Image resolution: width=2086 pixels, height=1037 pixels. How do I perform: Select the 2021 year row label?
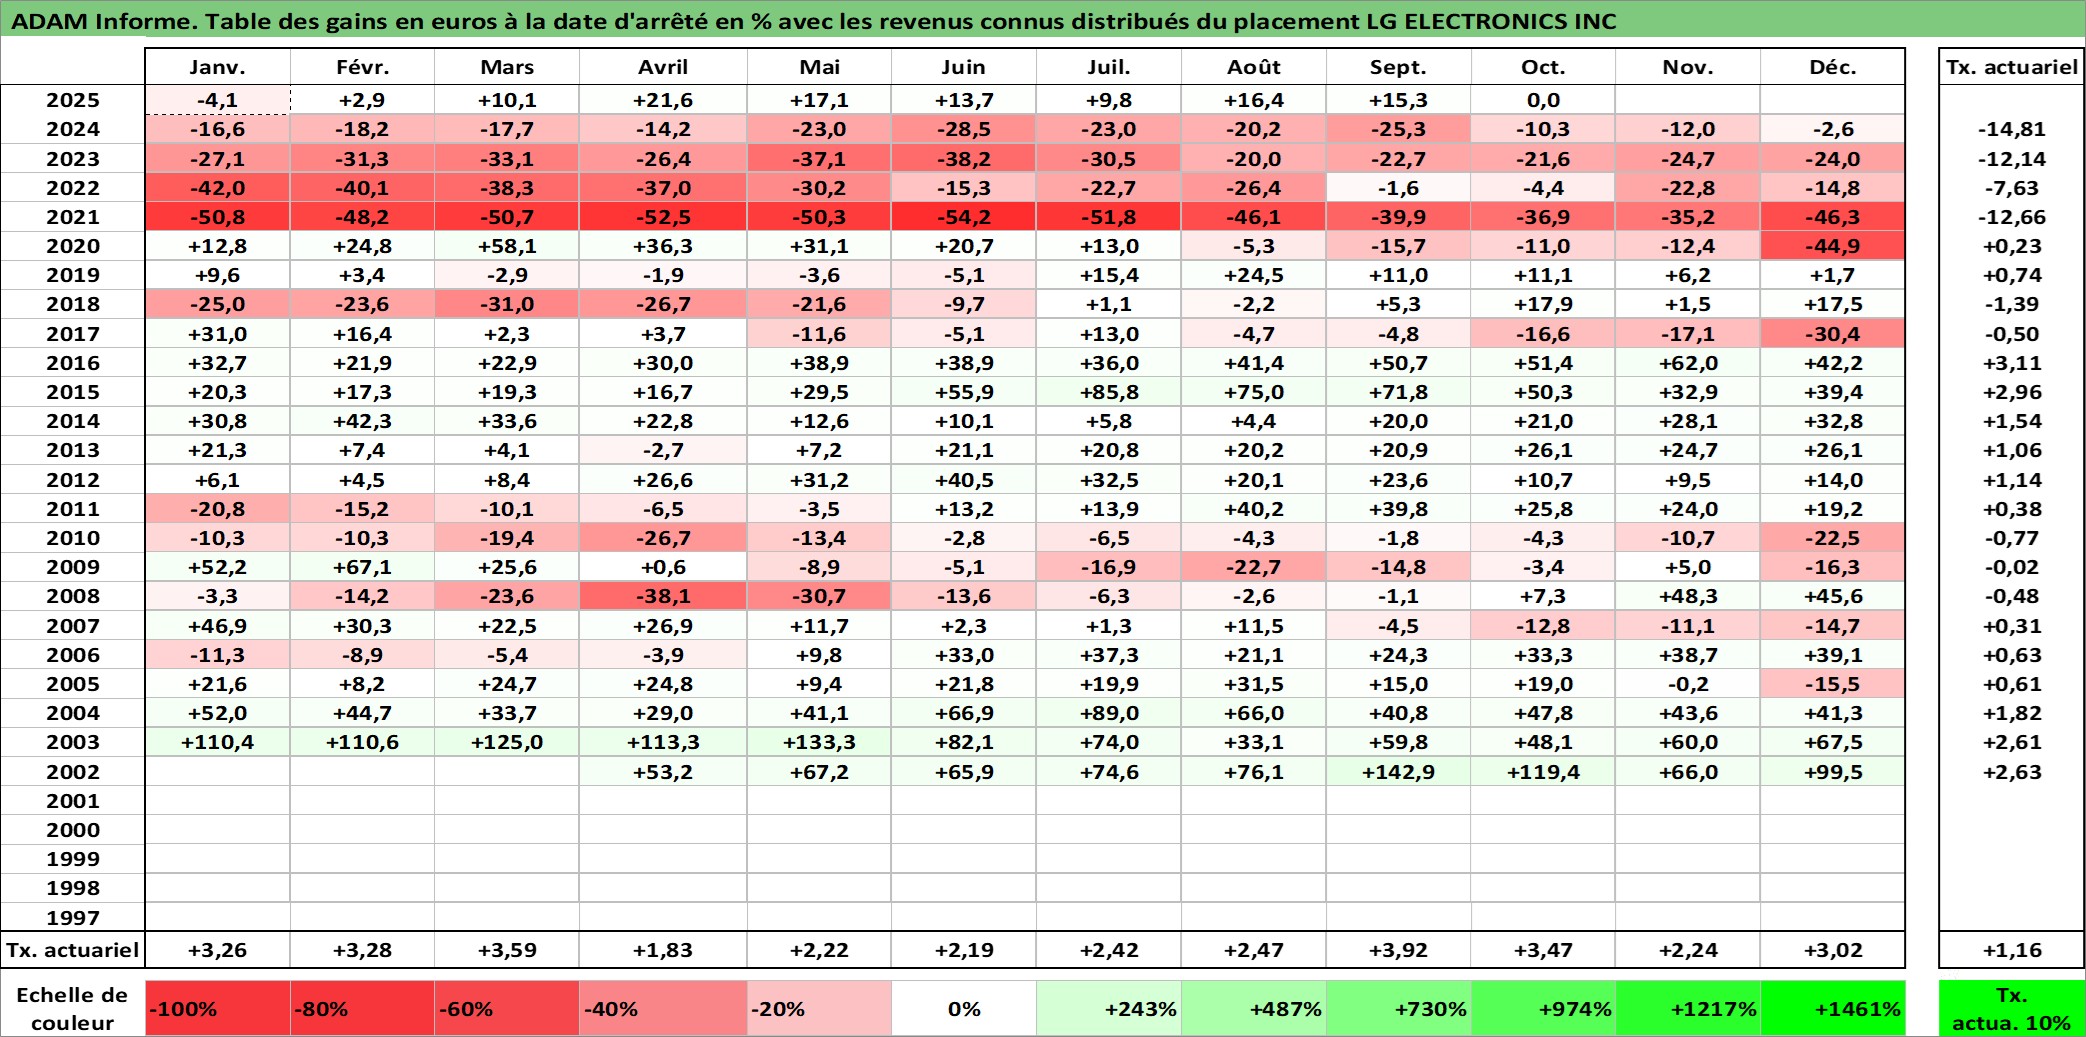coord(73,217)
